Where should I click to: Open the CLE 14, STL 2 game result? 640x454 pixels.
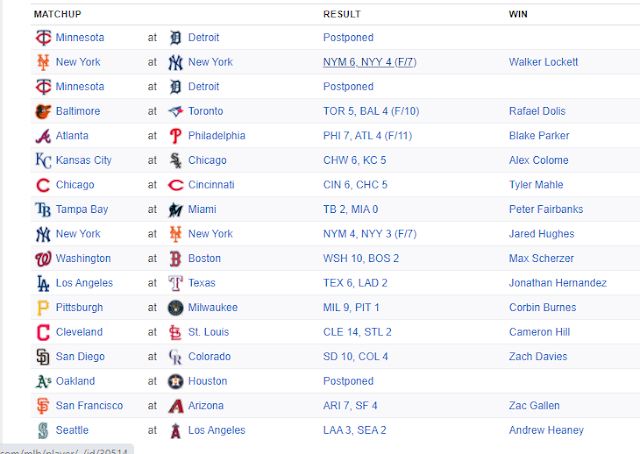tap(357, 332)
